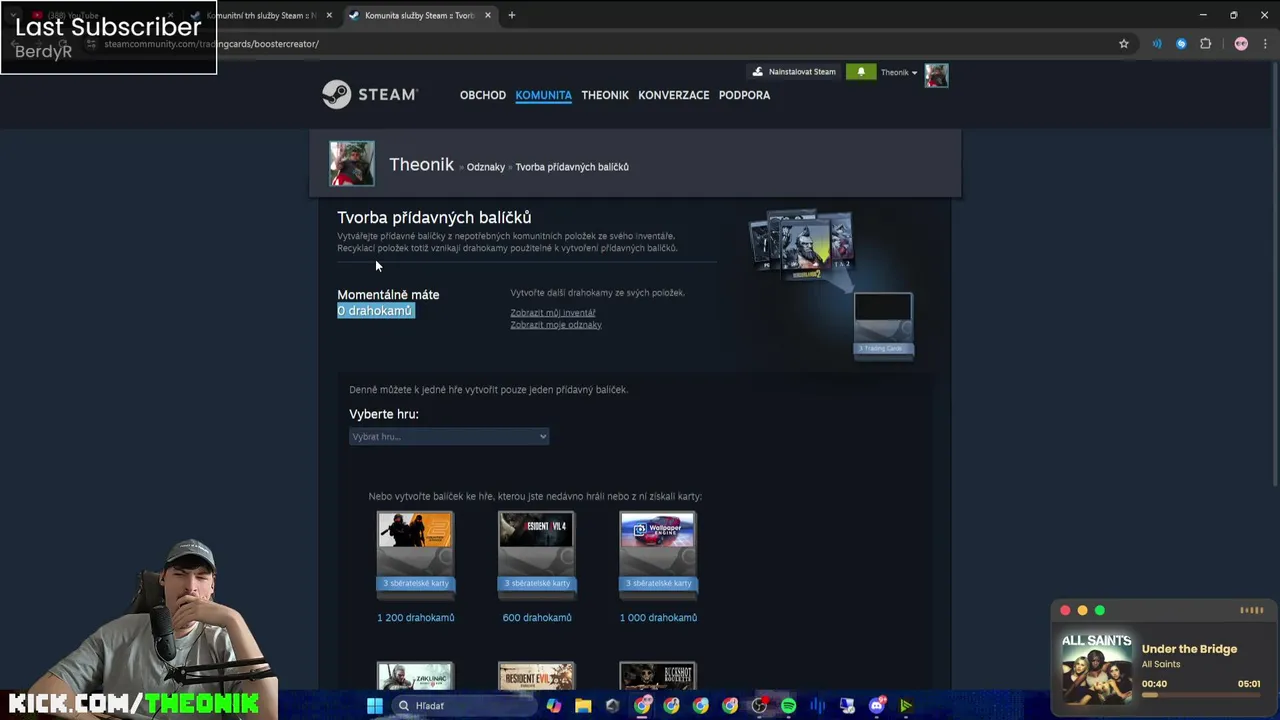Open OBS Studio from the taskbar

759,706
